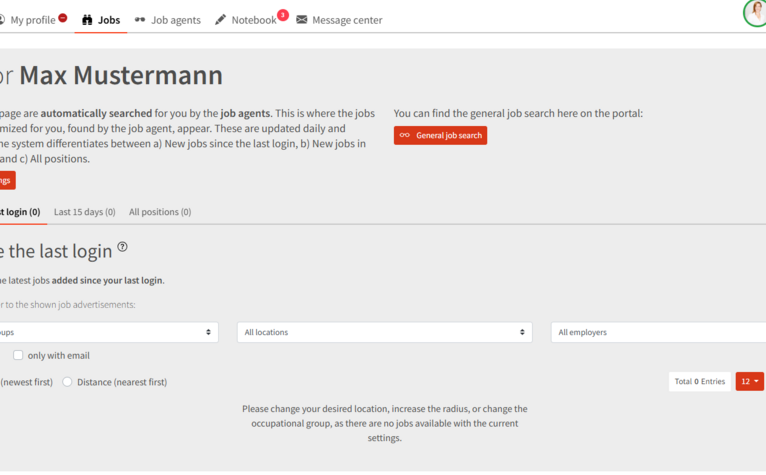Switch to Last 15 days tab
This screenshot has height=475, width=766.
tap(84, 212)
